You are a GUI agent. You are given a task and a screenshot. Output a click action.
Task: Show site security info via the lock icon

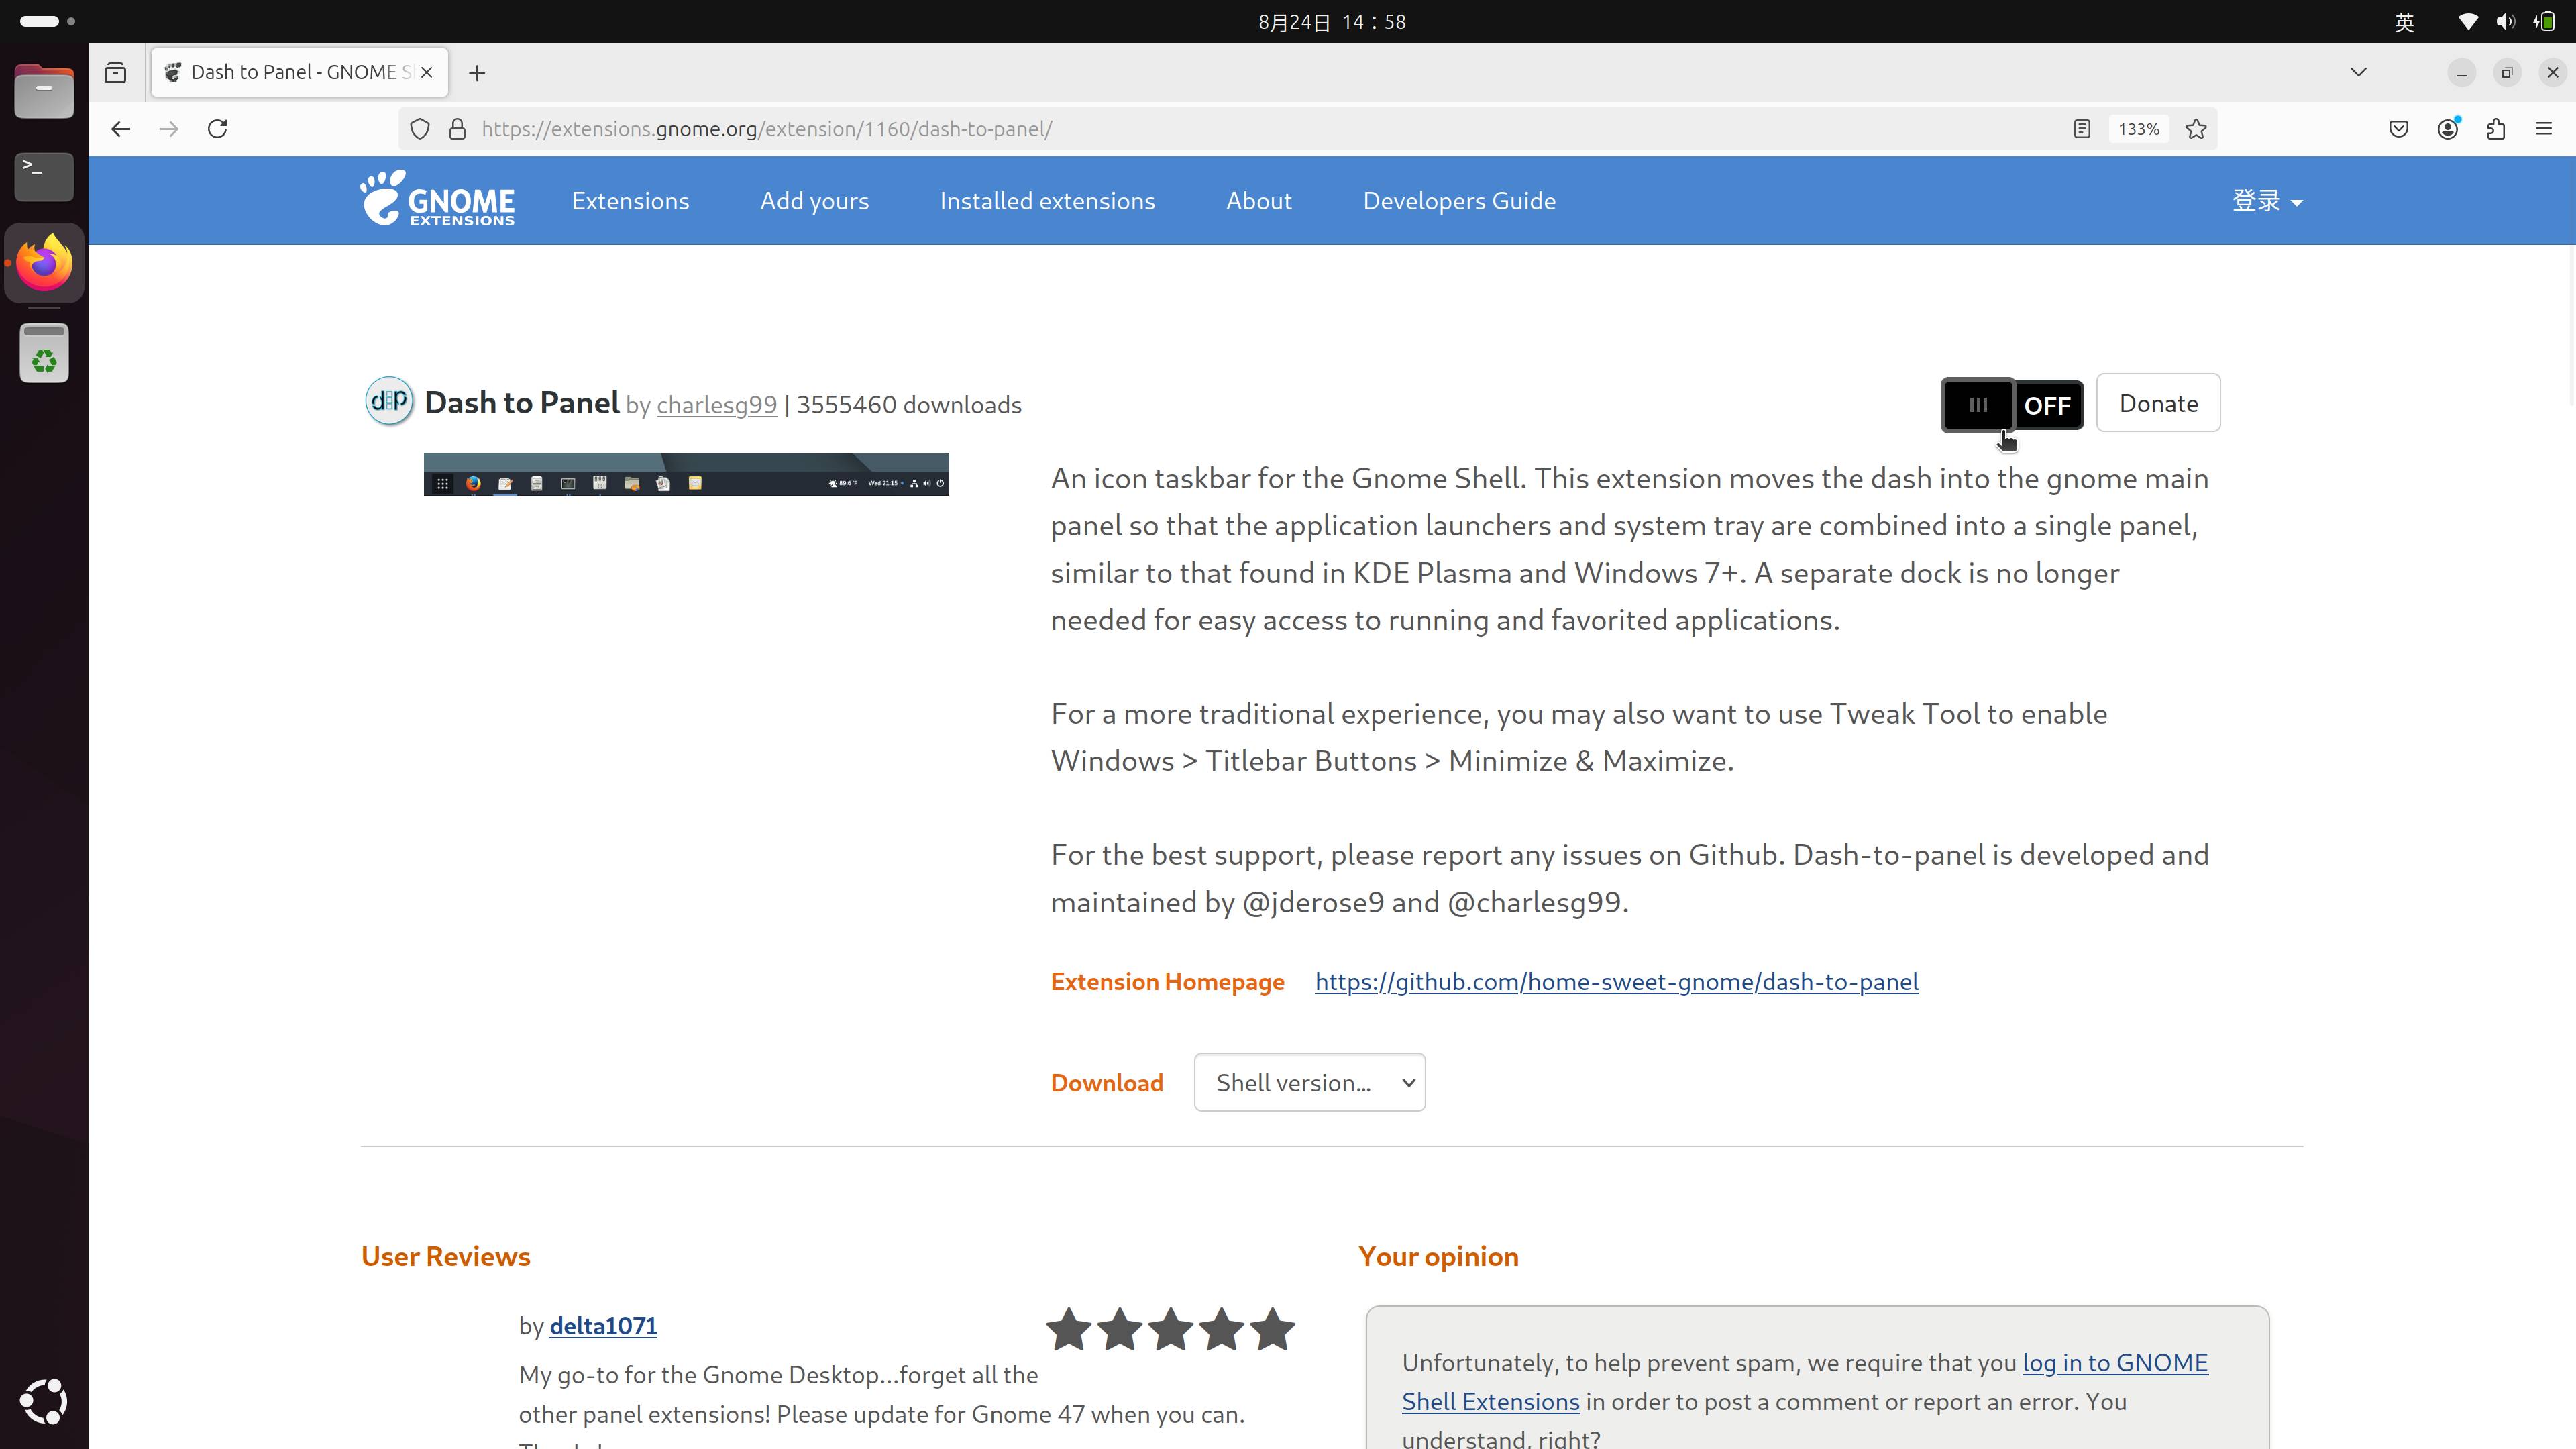tap(457, 129)
